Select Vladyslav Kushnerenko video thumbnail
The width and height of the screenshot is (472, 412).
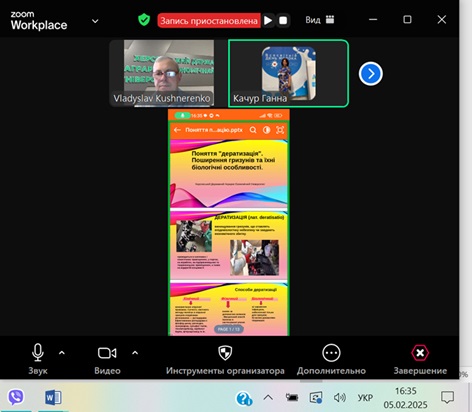point(163,73)
